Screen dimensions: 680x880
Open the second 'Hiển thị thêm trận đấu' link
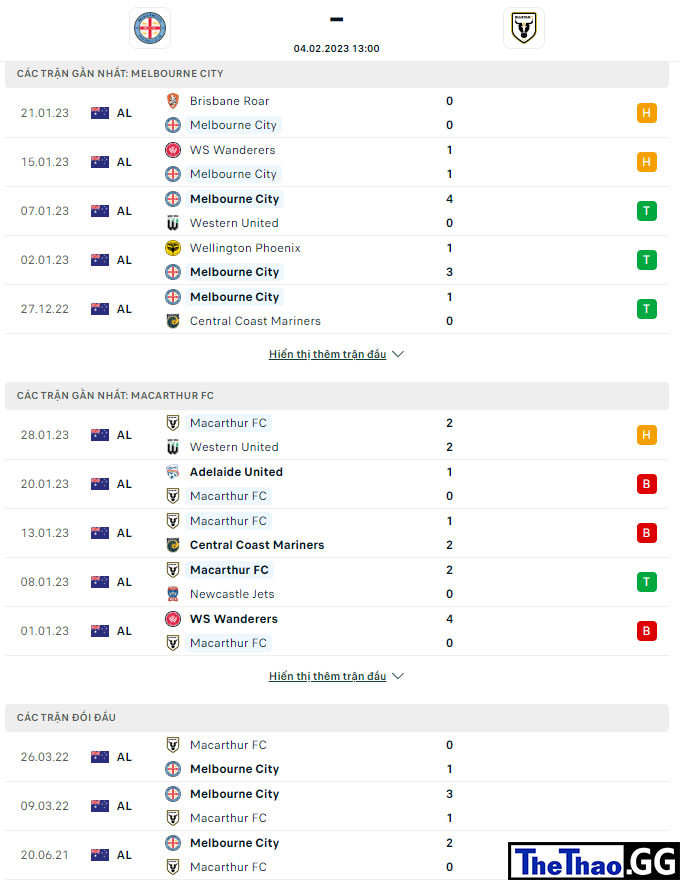[x=328, y=676]
